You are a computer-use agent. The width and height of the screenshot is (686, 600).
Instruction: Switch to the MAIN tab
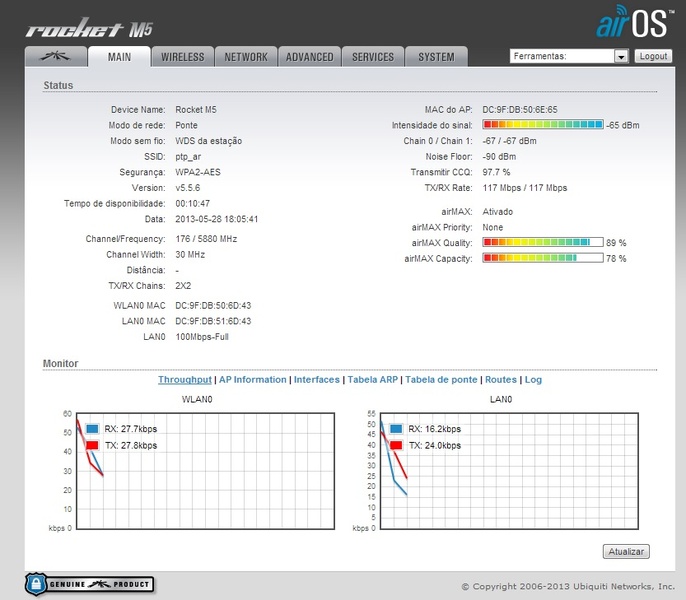tap(119, 57)
